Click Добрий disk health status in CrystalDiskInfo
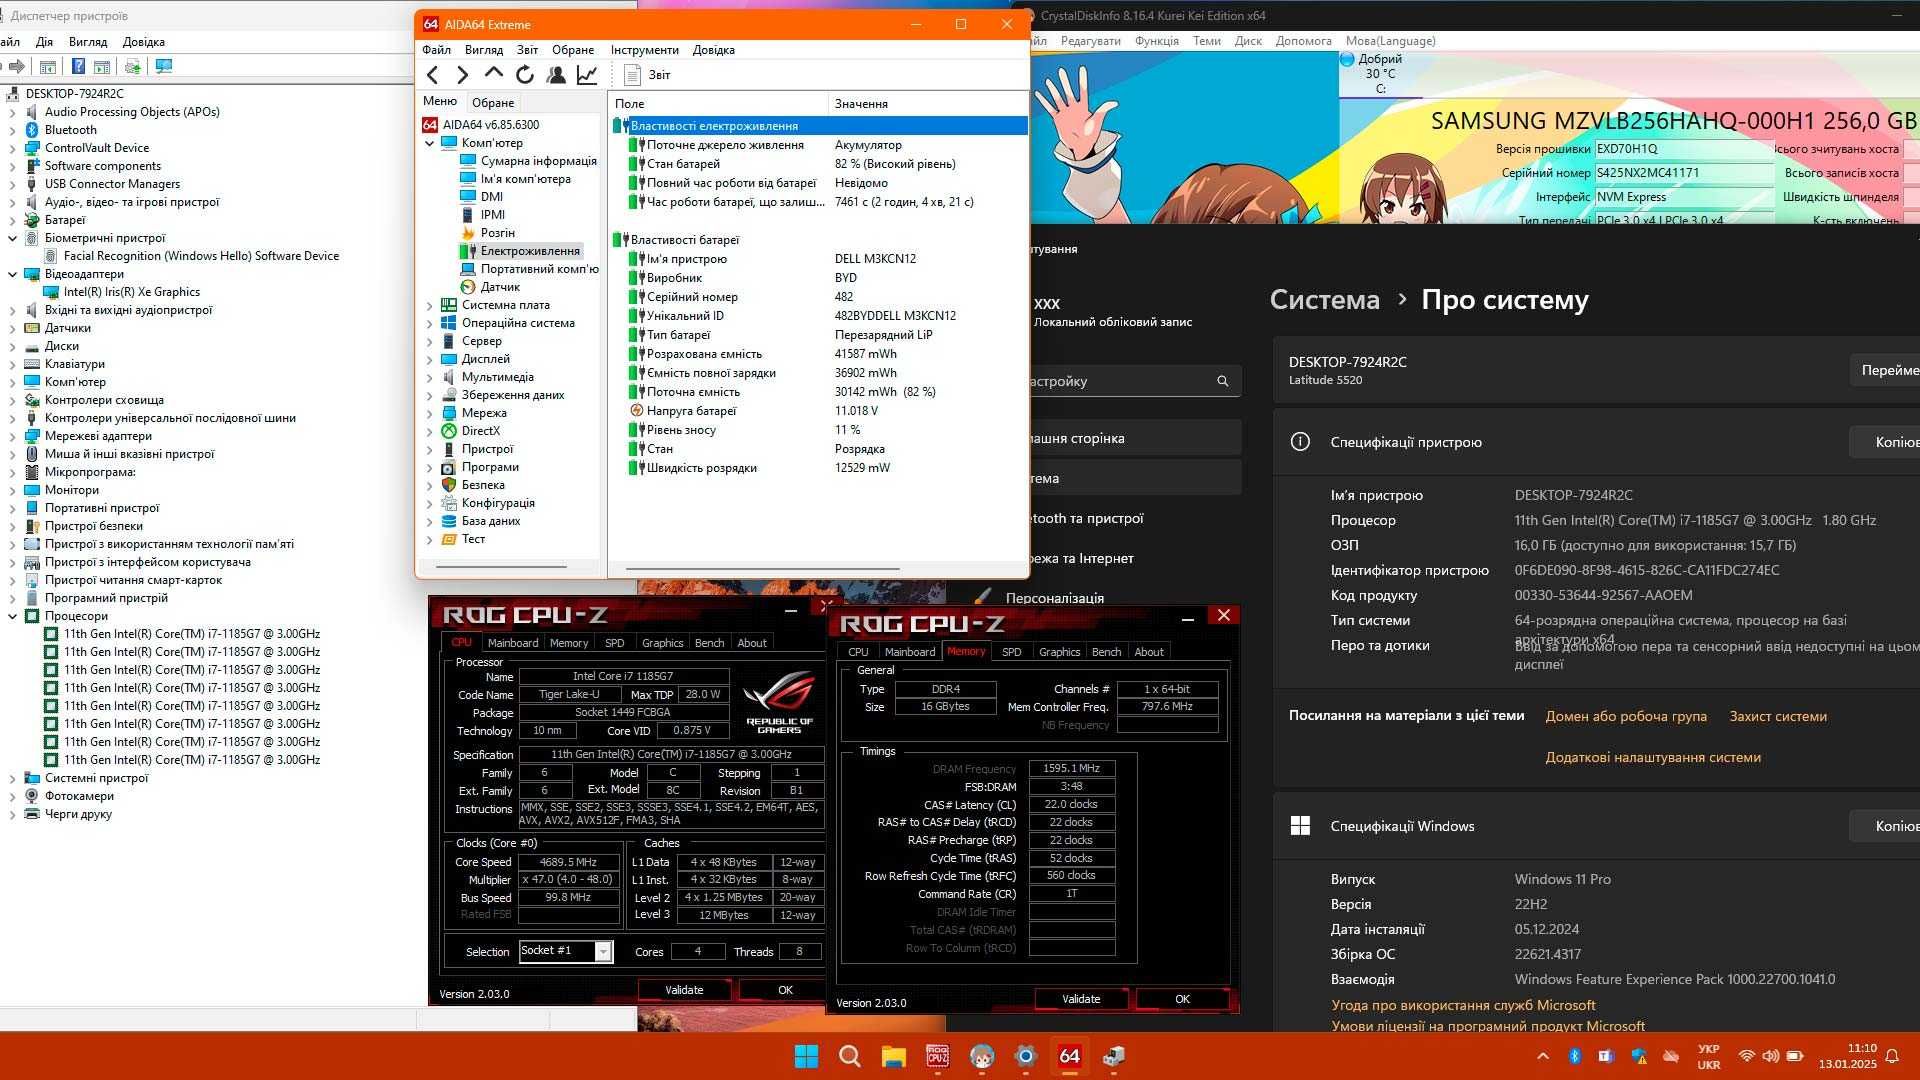 click(1379, 59)
